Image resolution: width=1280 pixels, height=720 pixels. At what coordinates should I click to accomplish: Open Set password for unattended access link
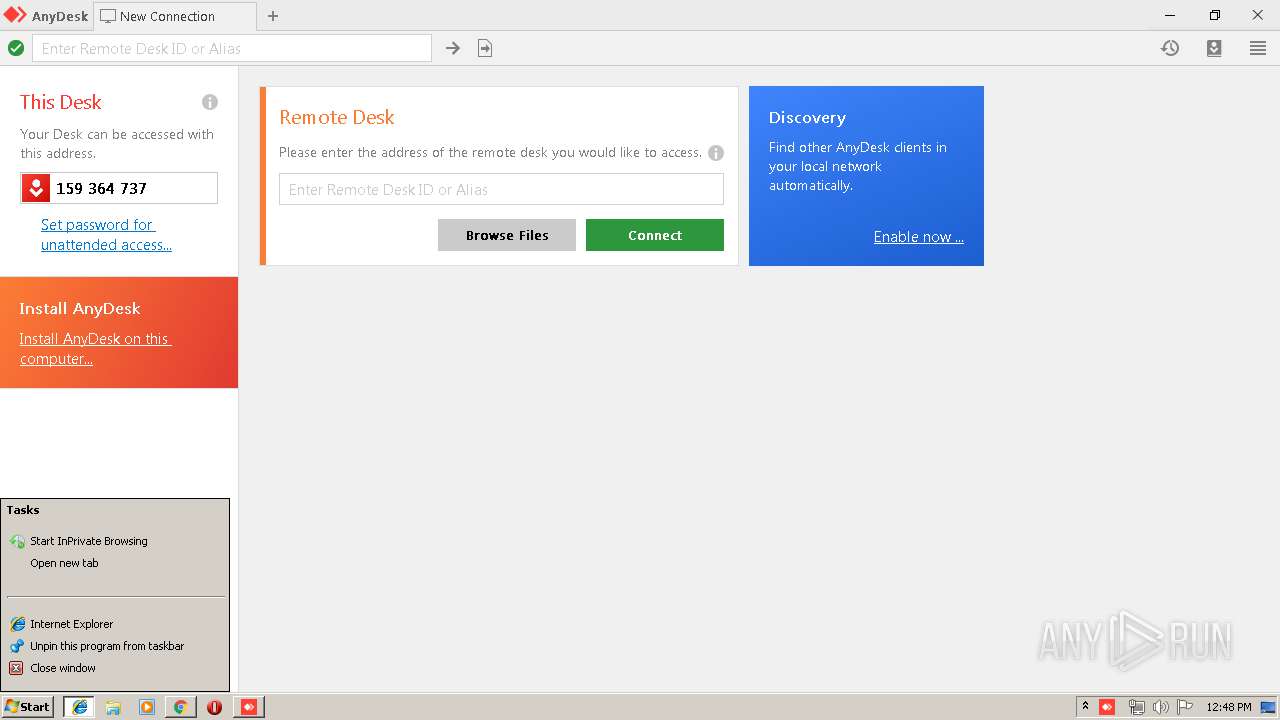point(106,235)
